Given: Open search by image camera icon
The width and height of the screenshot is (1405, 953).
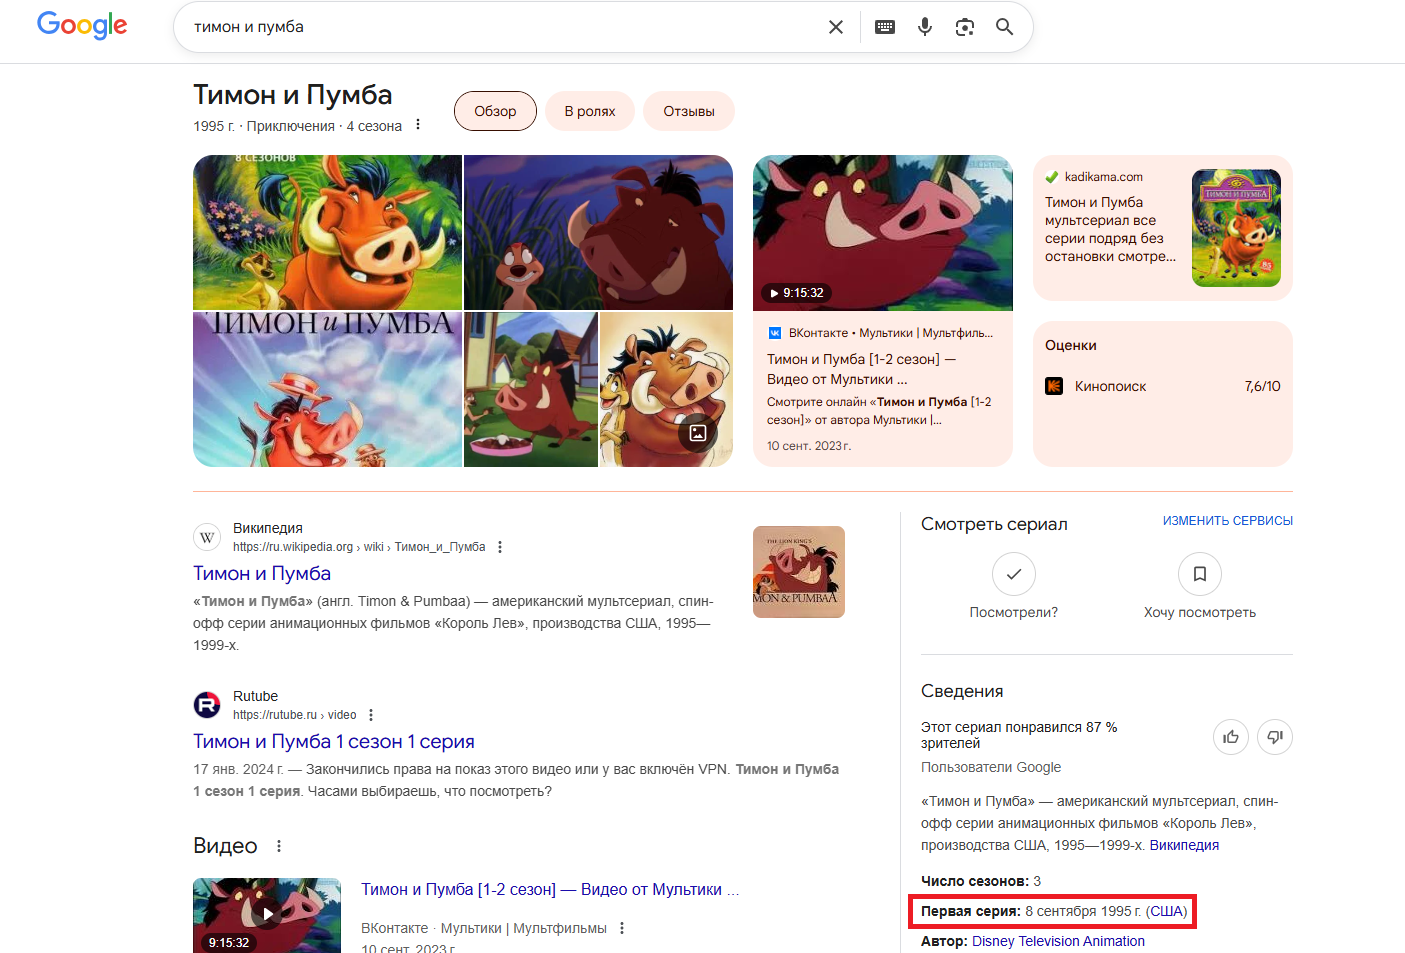Looking at the screenshot, I should click(x=965, y=27).
